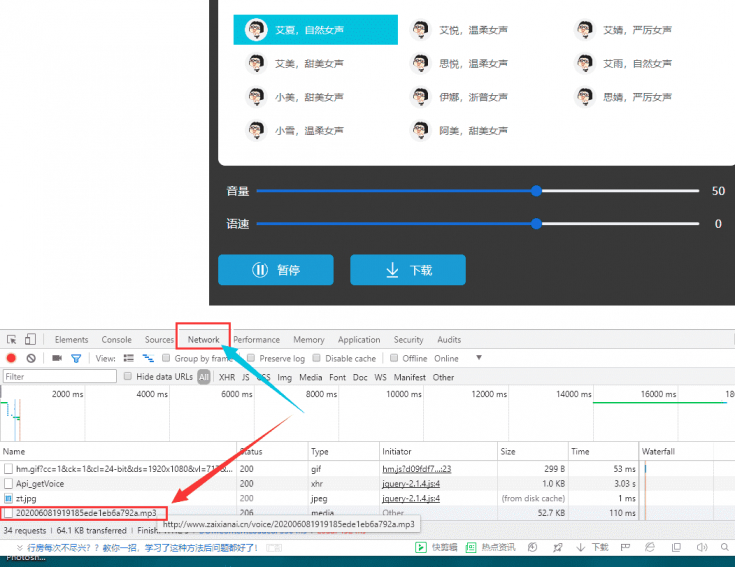Clear the network log
Viewport: 735px width, 567px height.
(31, 358)
